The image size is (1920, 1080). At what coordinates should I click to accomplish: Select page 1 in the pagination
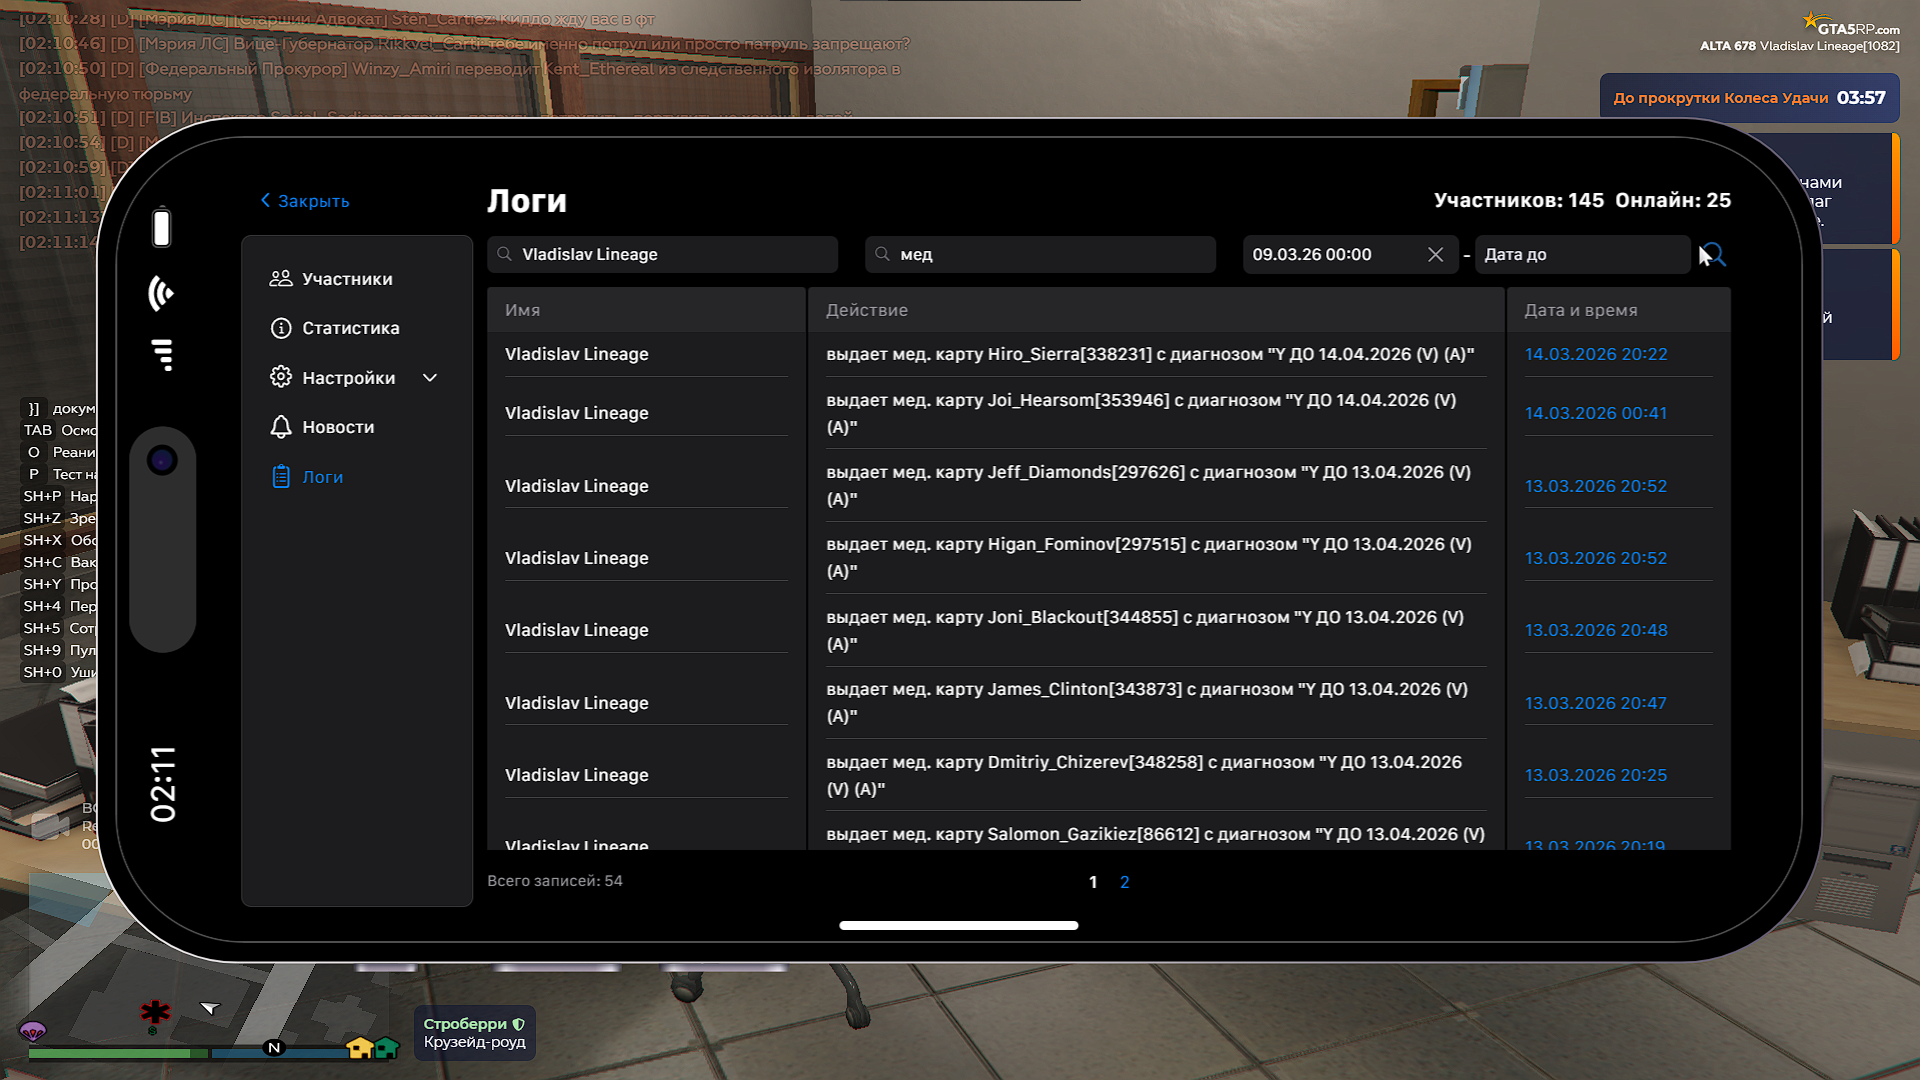click(1093, 882)
